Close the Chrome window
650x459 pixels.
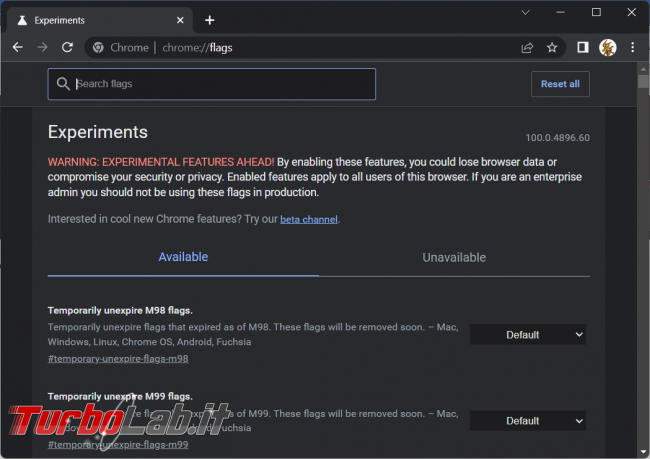click(631, 12)
